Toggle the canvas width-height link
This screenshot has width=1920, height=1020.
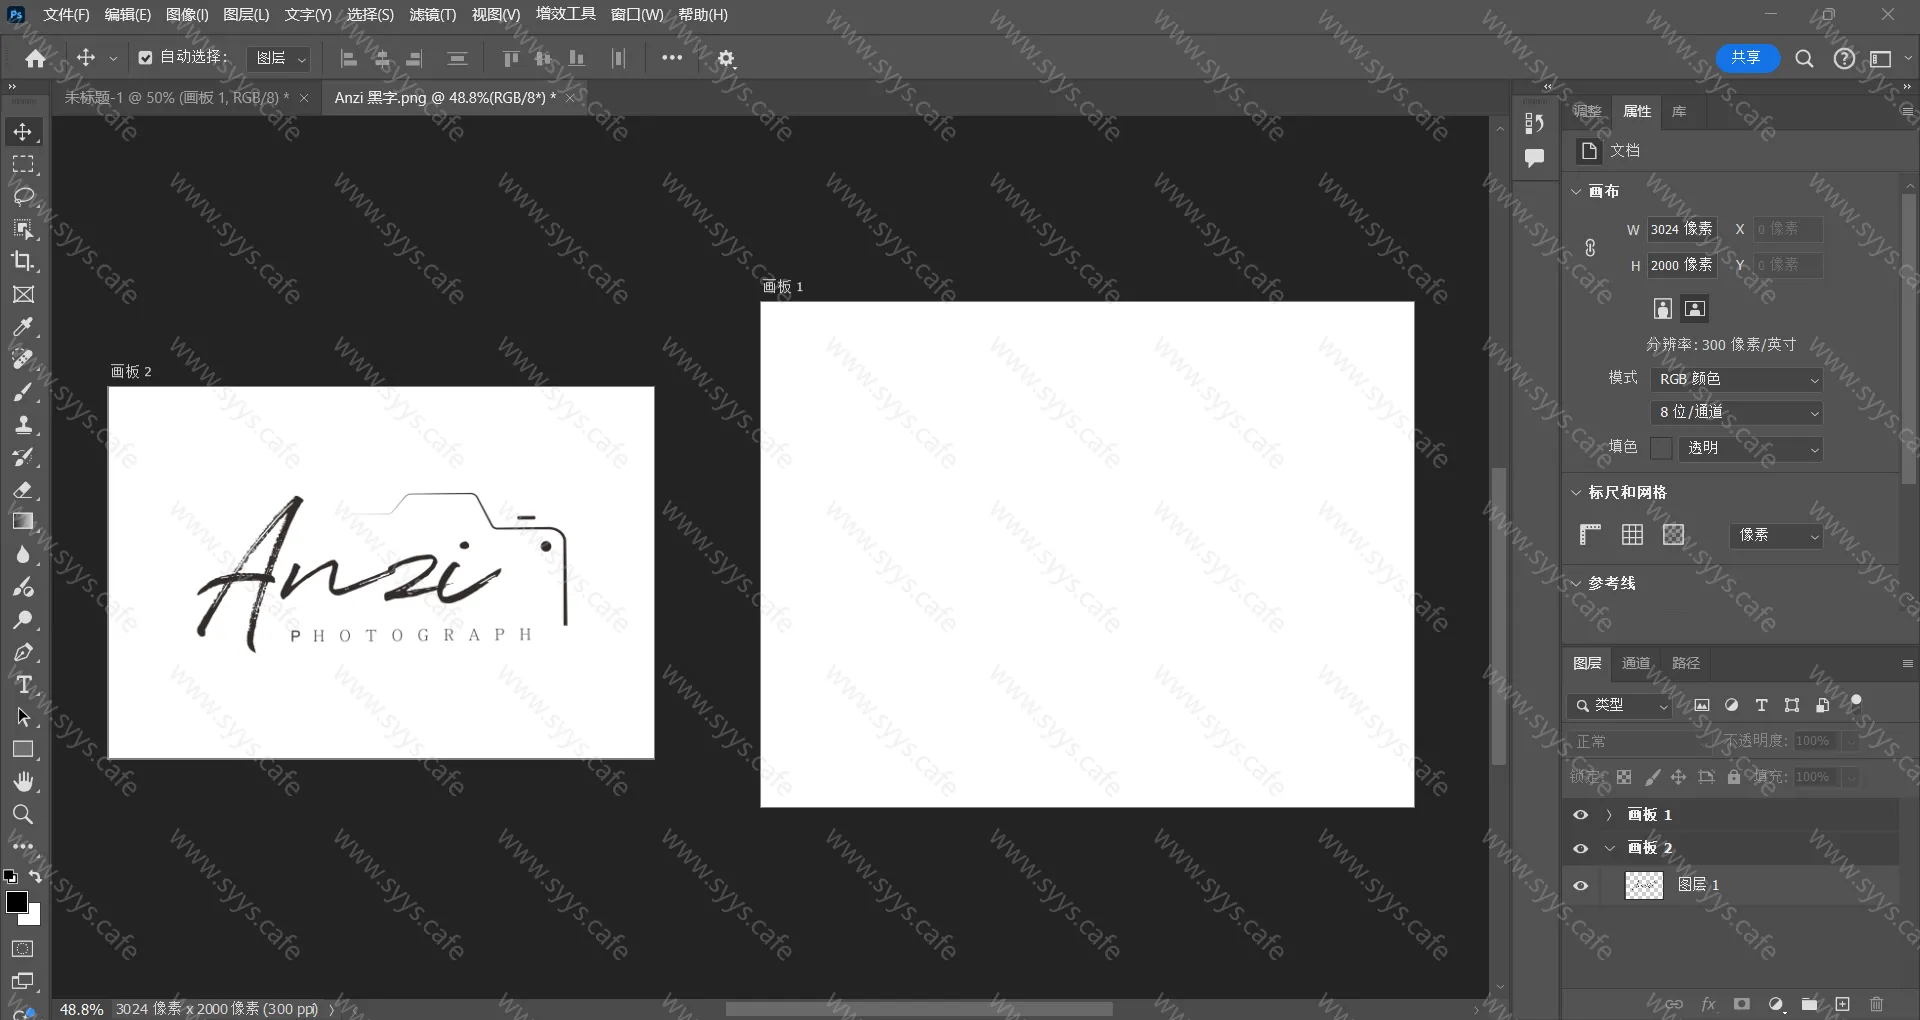tap(1590, 247)
